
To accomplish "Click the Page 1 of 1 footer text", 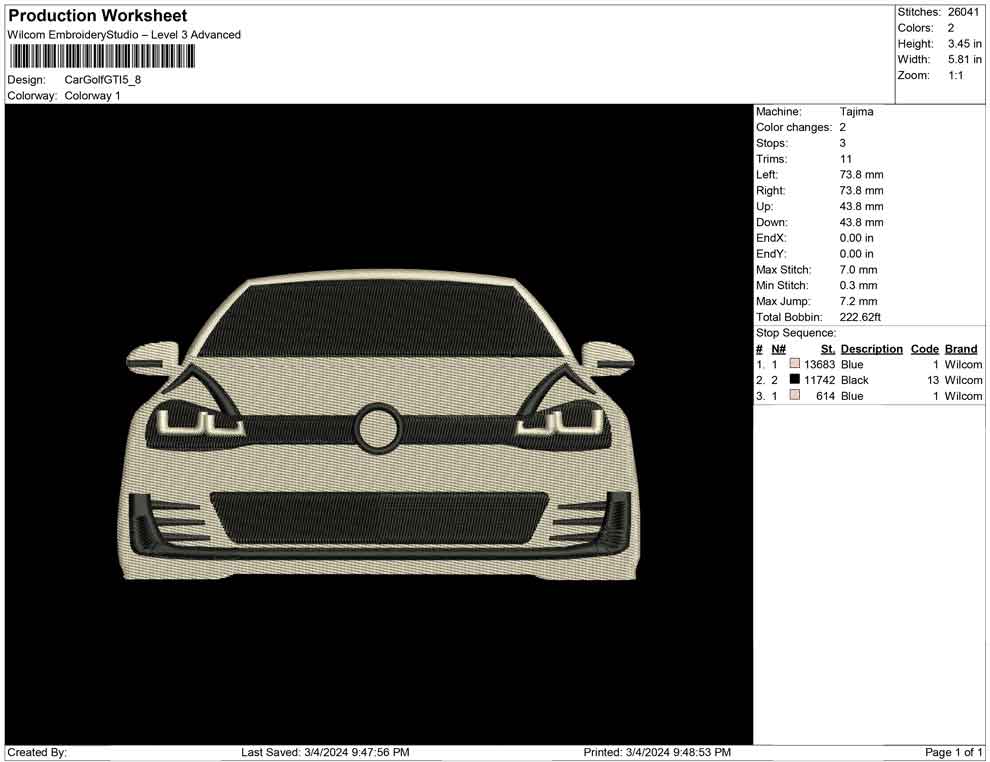I will click(954, 752).
